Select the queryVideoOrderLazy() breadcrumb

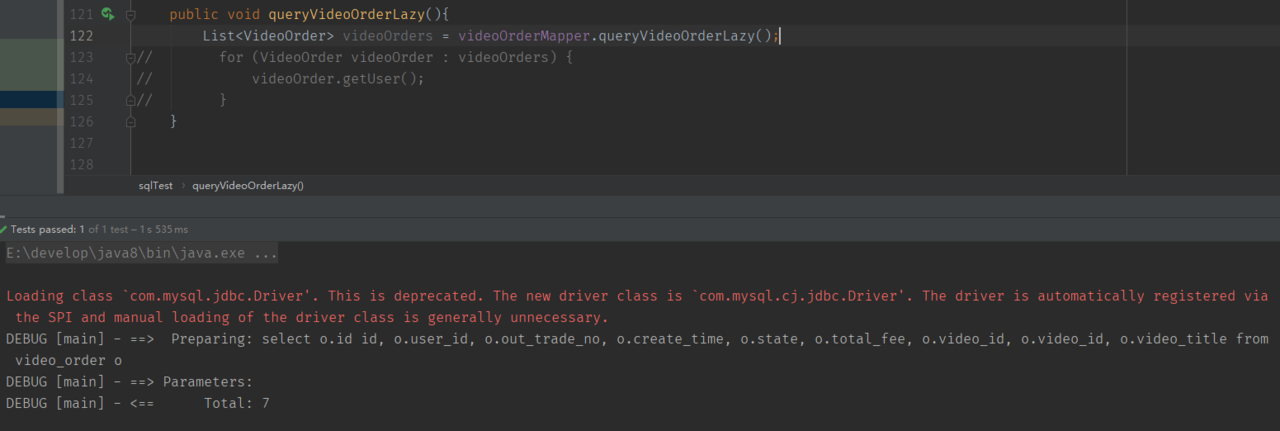pyautogui.click(x=248, y=185)
